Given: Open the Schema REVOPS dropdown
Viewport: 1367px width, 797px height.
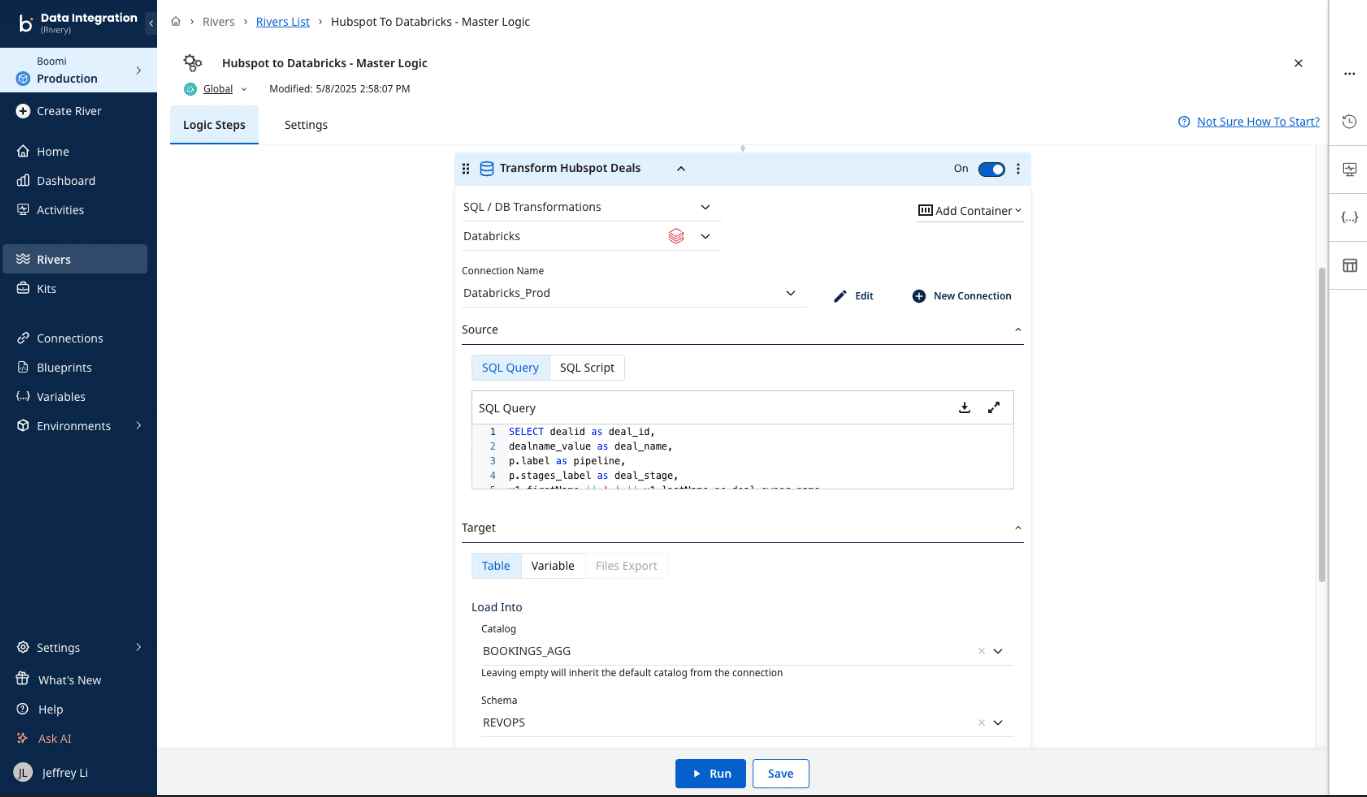Looking at the screenshot, I should pos(998,723).
